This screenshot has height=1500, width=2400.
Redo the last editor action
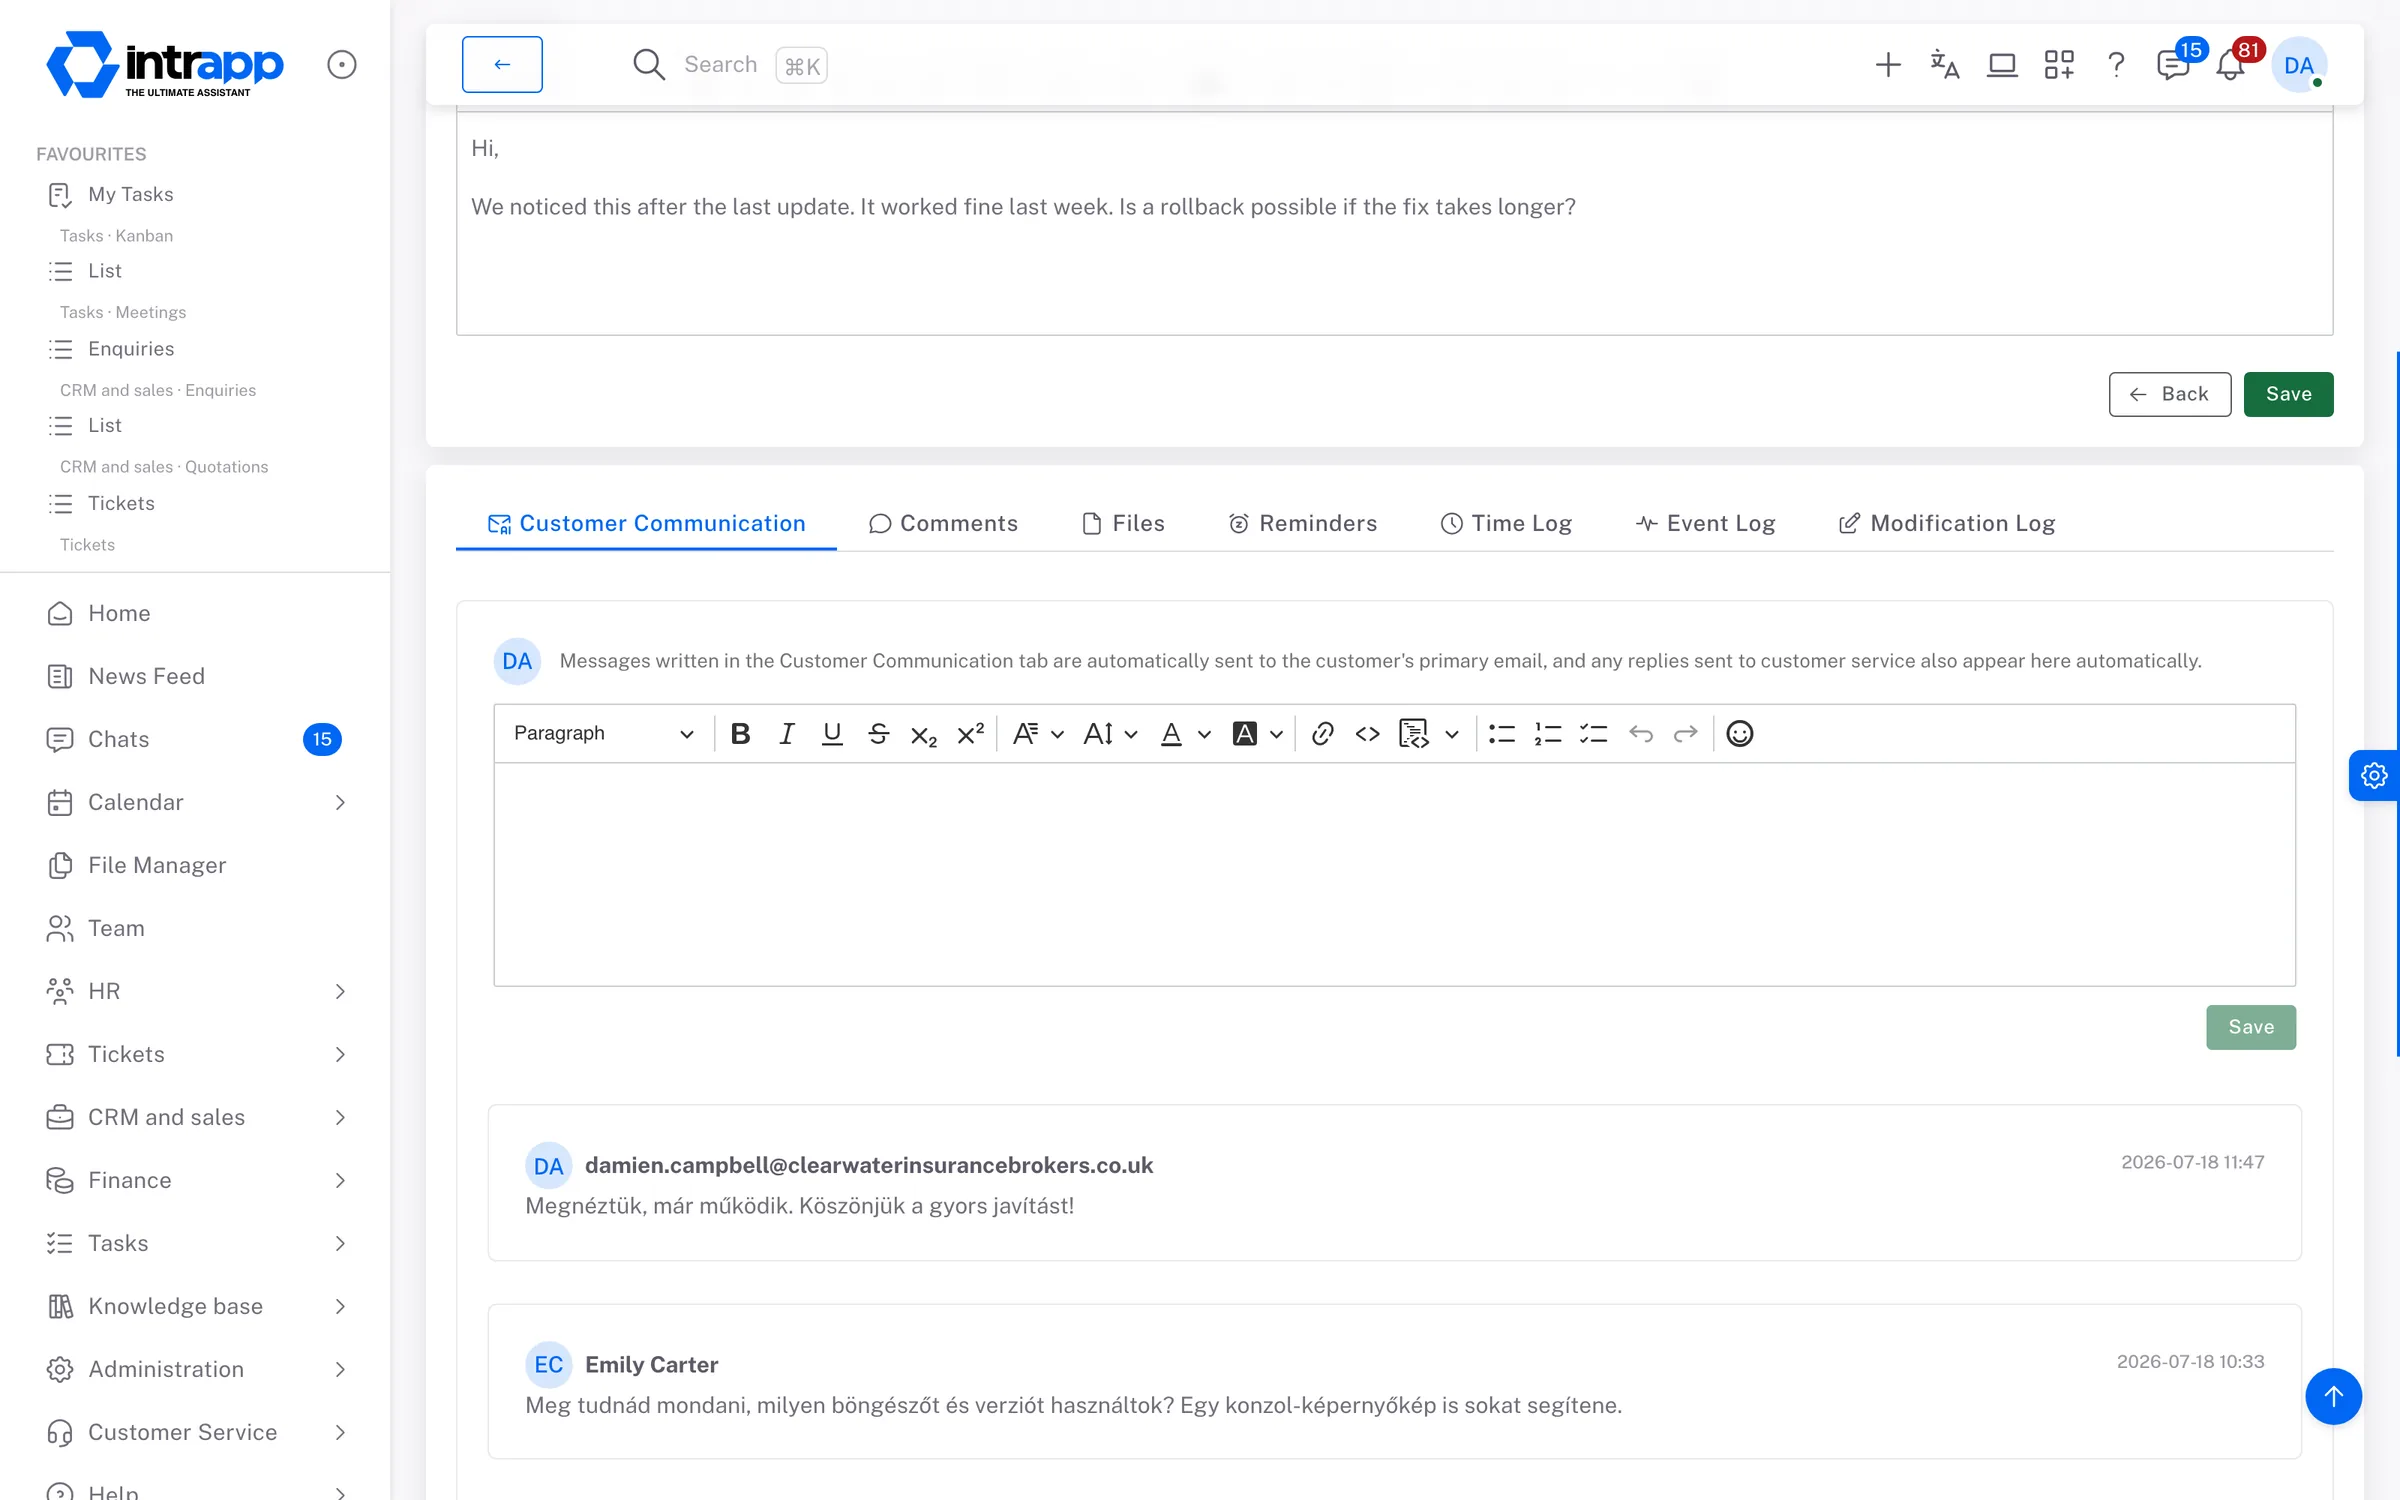[1686, 734]
